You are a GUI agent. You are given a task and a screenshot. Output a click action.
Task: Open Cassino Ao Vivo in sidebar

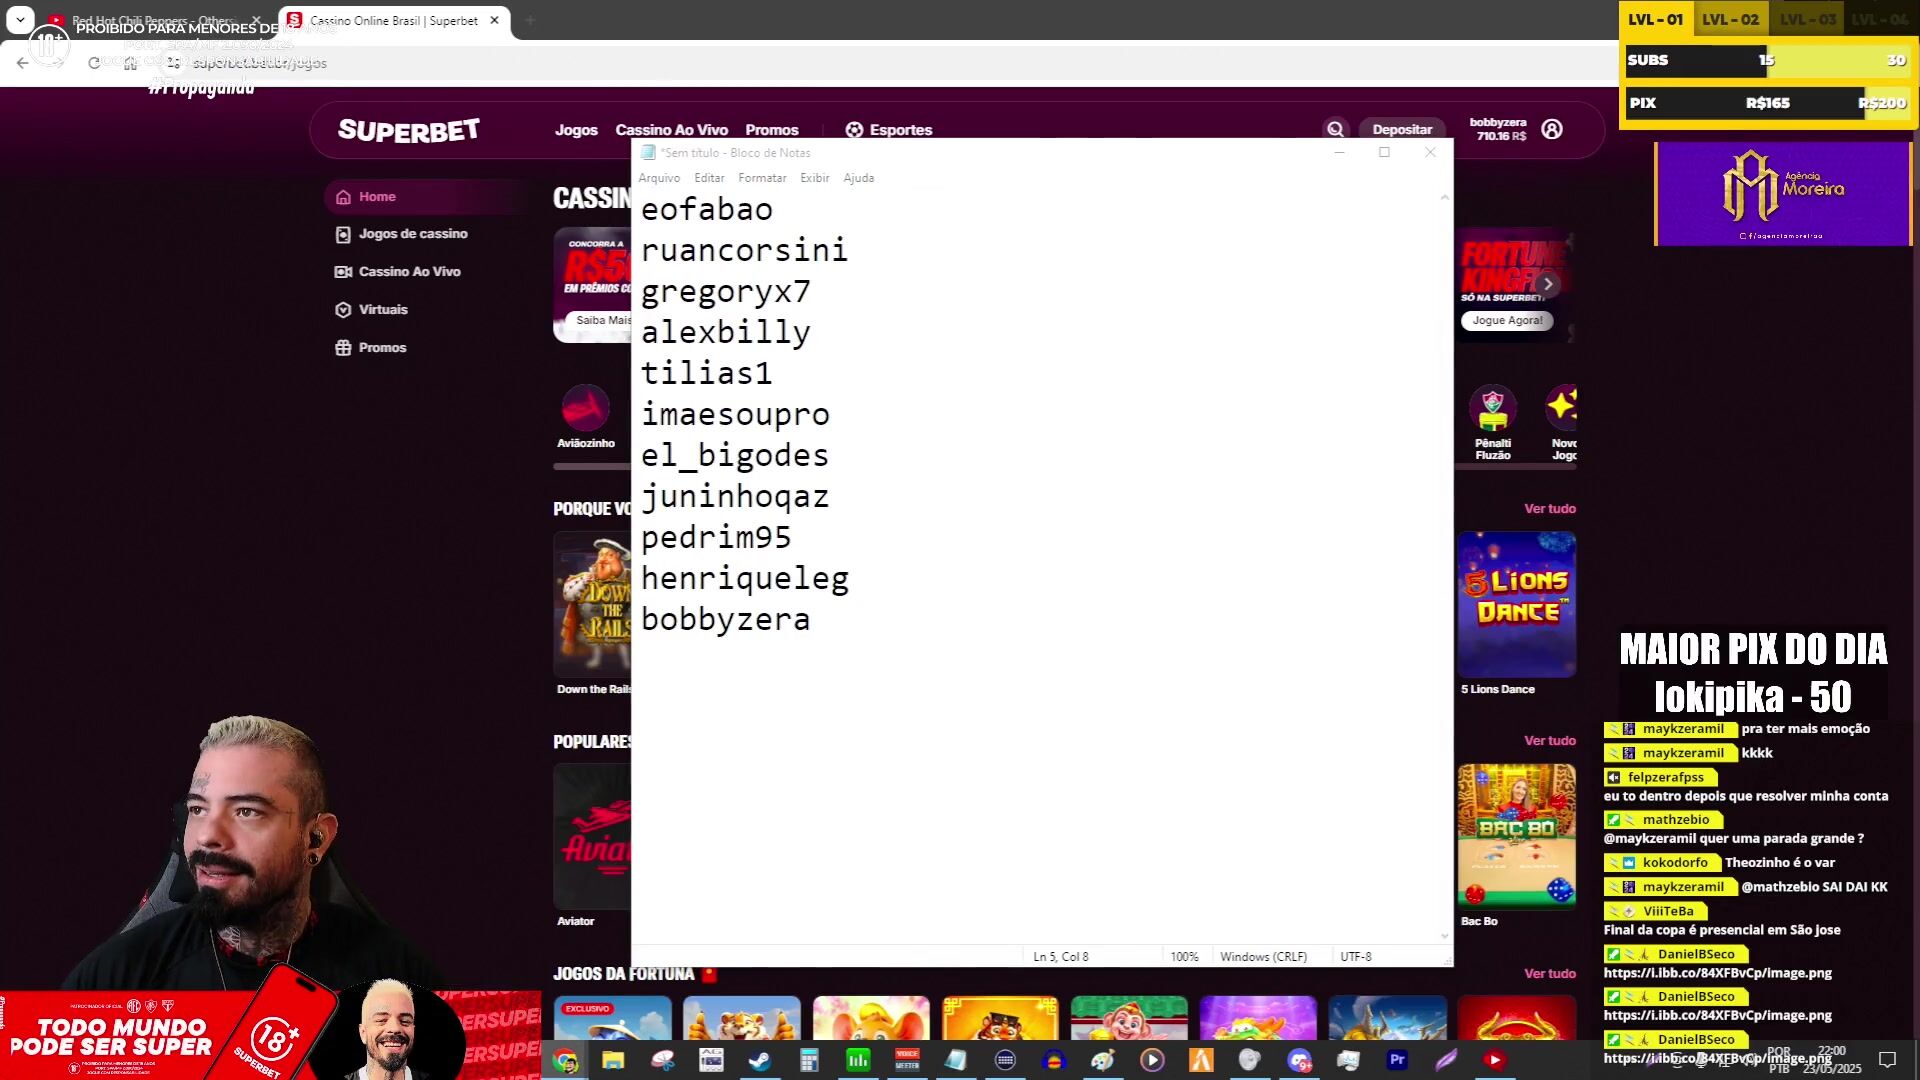pyautogui.click(x=398, y=272)
